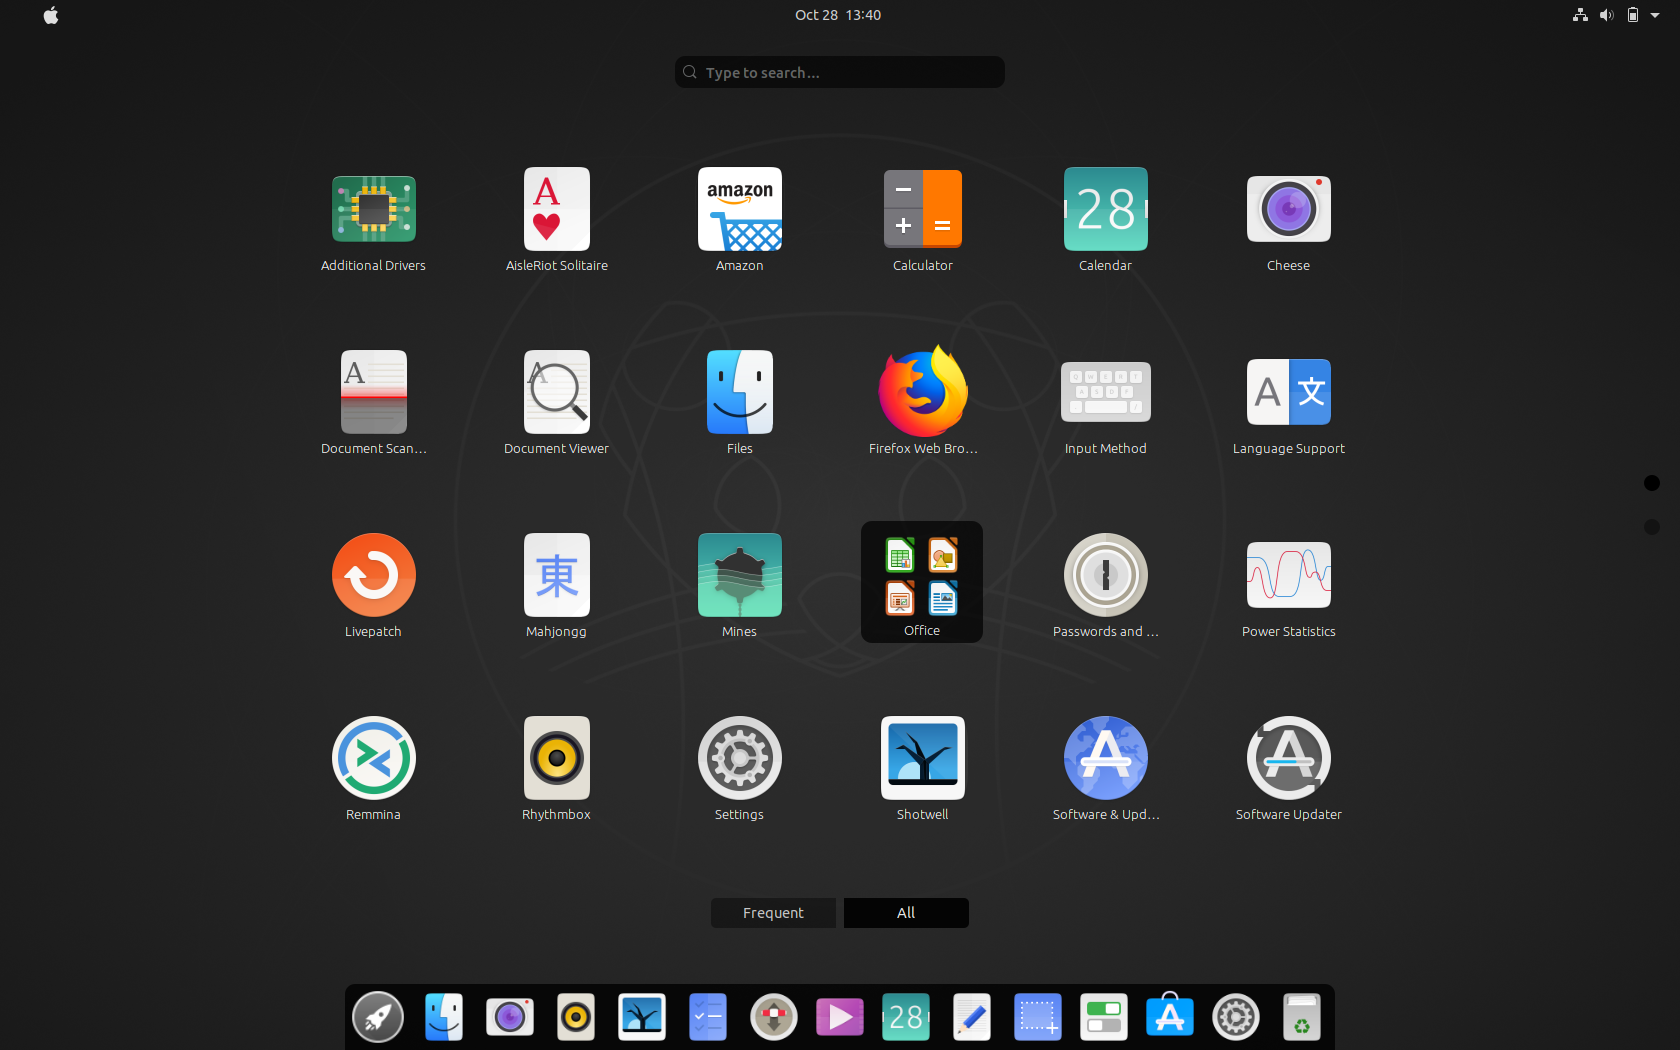Click the rocket launcher icon in dock

(378, 1018)
